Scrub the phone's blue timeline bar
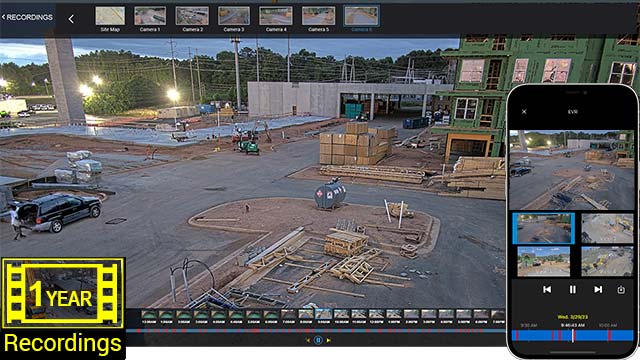 click(x=572, y=336)
